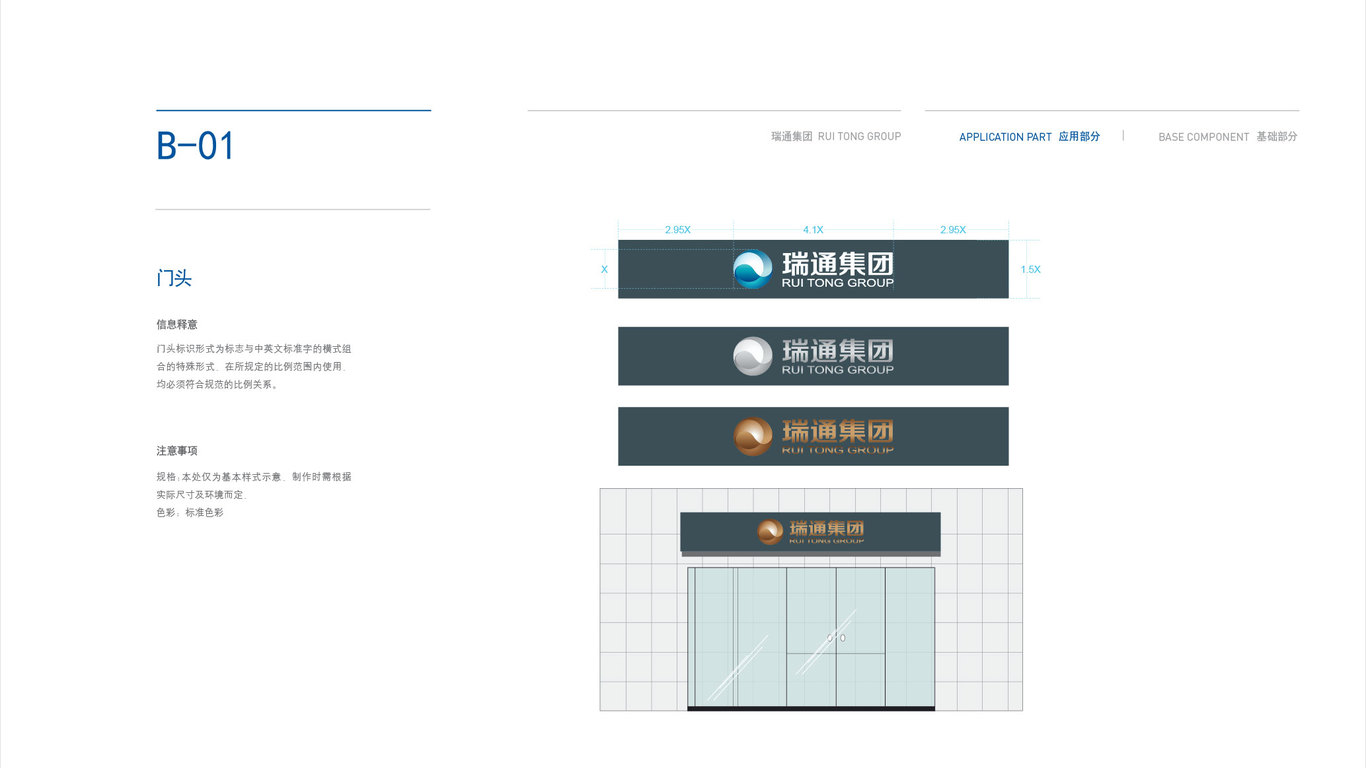
Task: Open the APPLICATION PART 应用部分 section
Action: (1029, 137)
